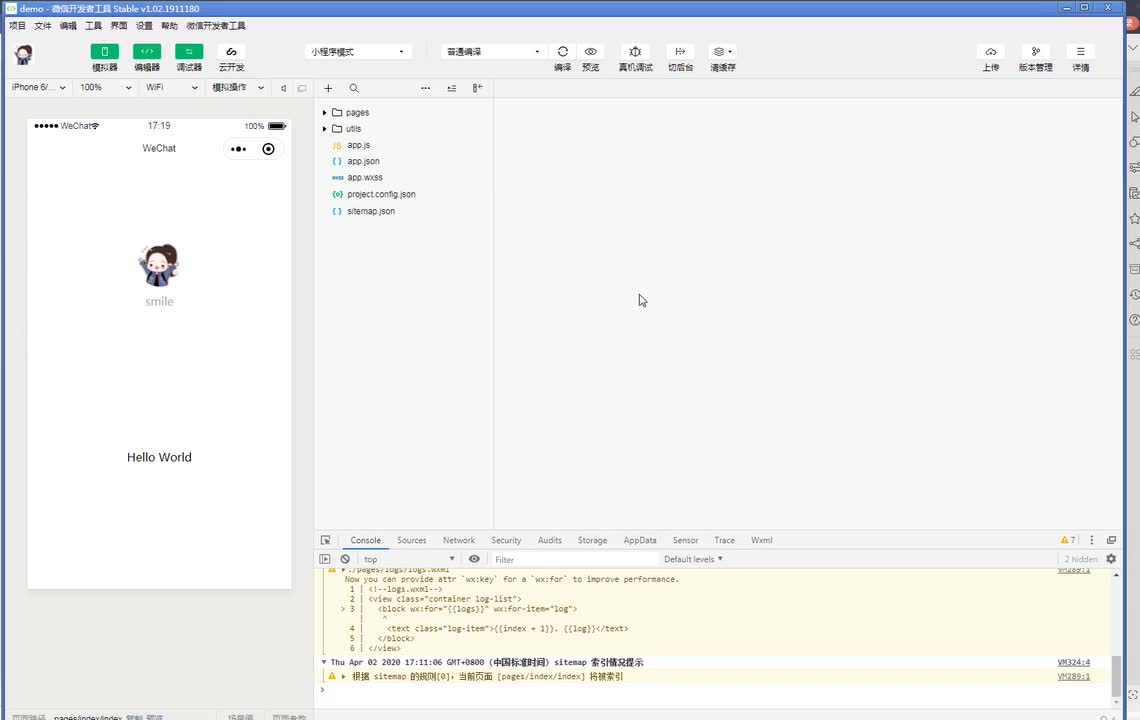Click the switch to background (切后台) icon

[681, 52]
